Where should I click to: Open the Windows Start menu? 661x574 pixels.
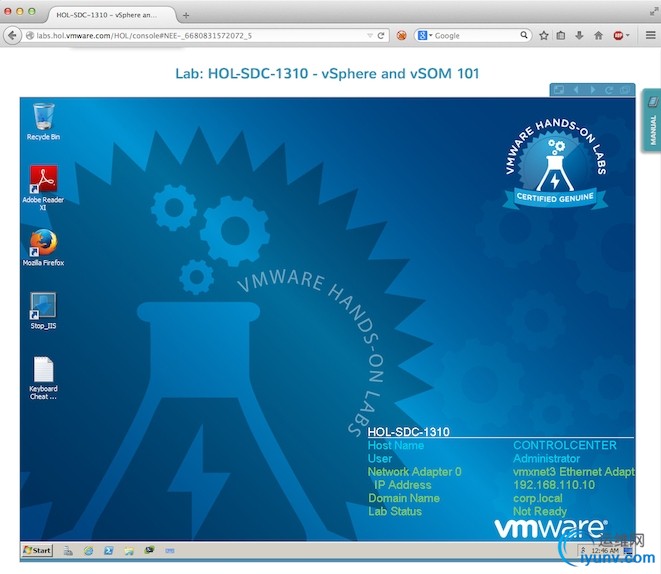pyautogui.click(x=38, y=550)
